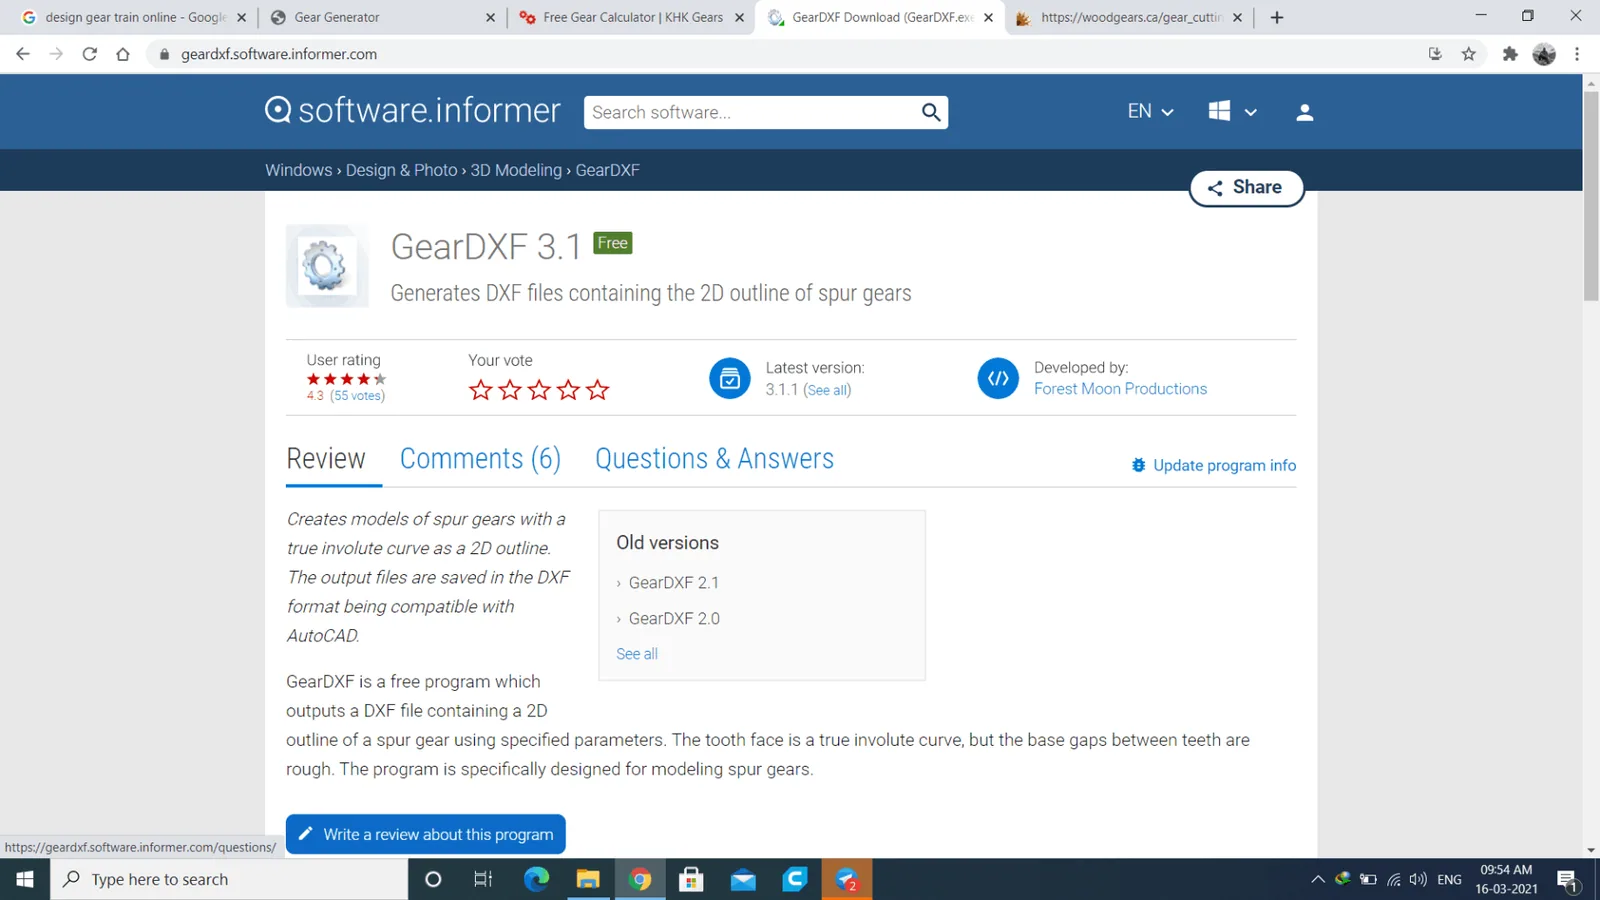This screenshot has height=900, width=1600.
Task: Click the search magnifier icon on the site
Action: [x=931, y=112]
